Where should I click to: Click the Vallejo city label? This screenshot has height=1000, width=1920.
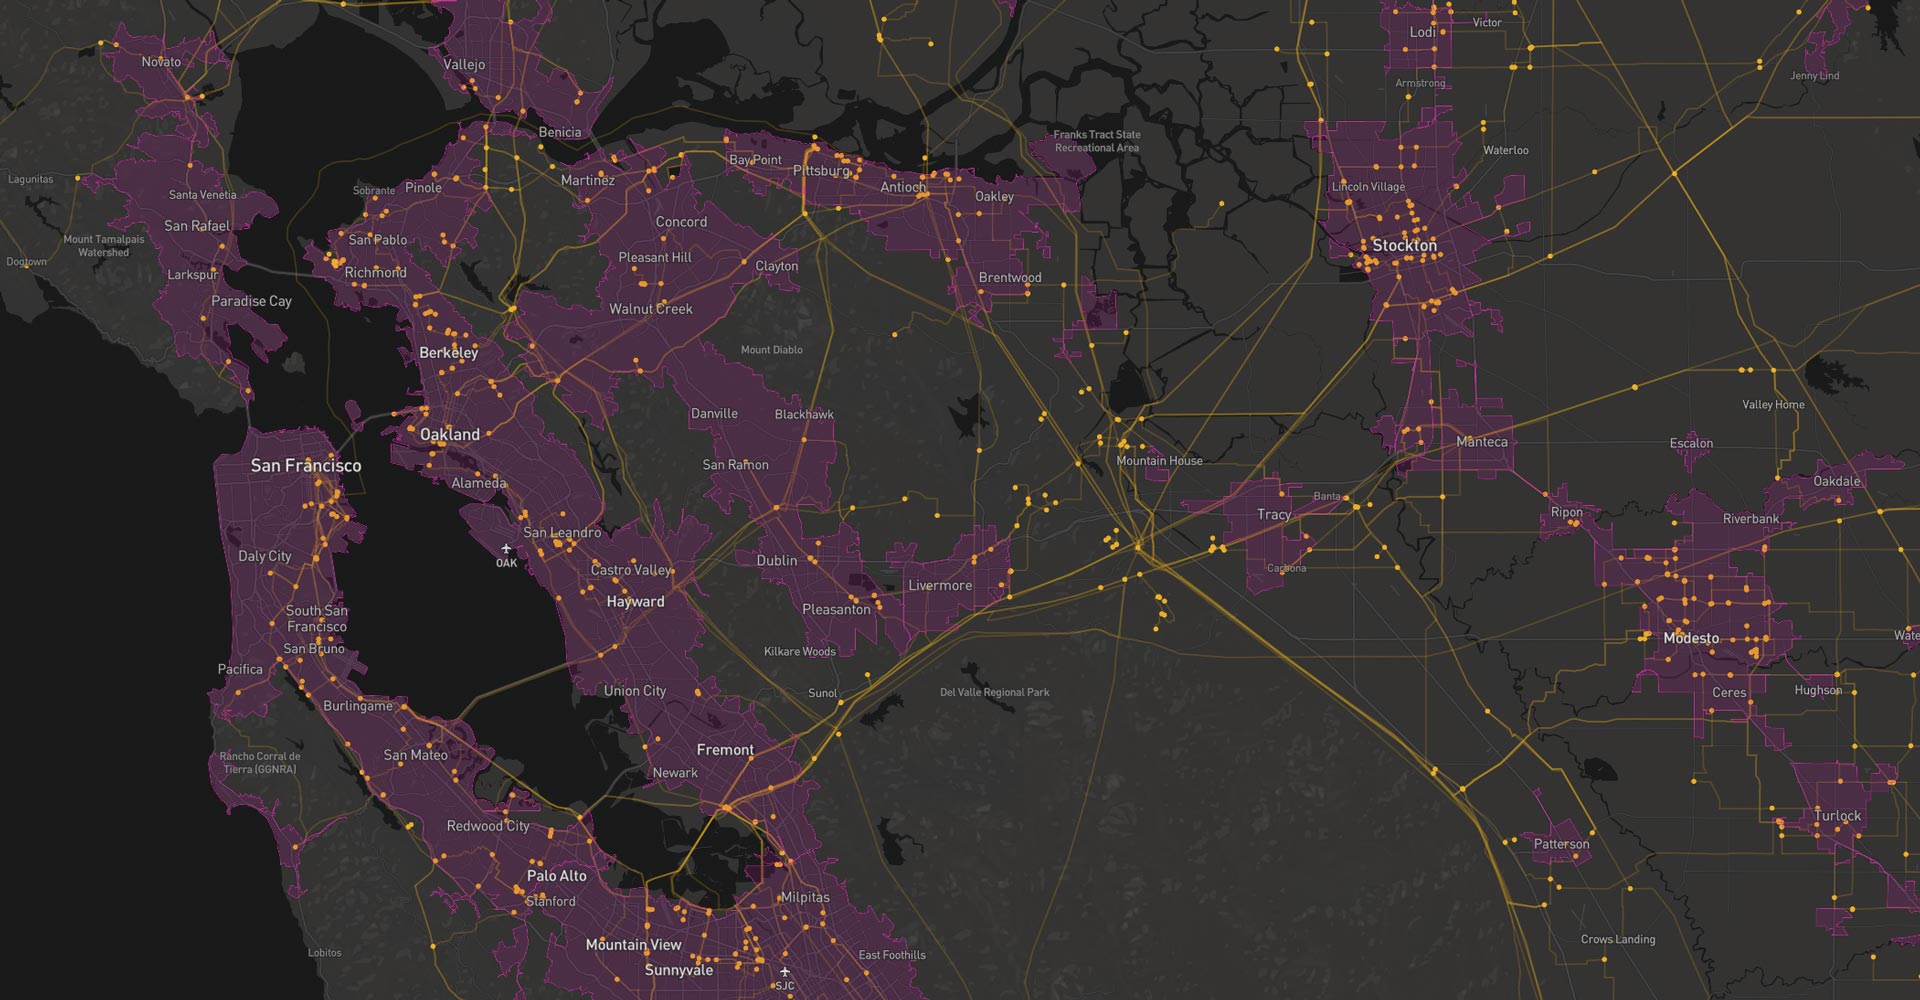(464, 65)
